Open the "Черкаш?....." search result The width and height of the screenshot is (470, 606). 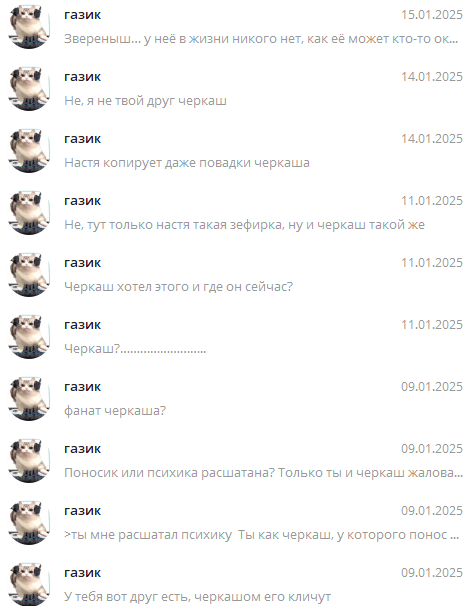click(235, 337)
